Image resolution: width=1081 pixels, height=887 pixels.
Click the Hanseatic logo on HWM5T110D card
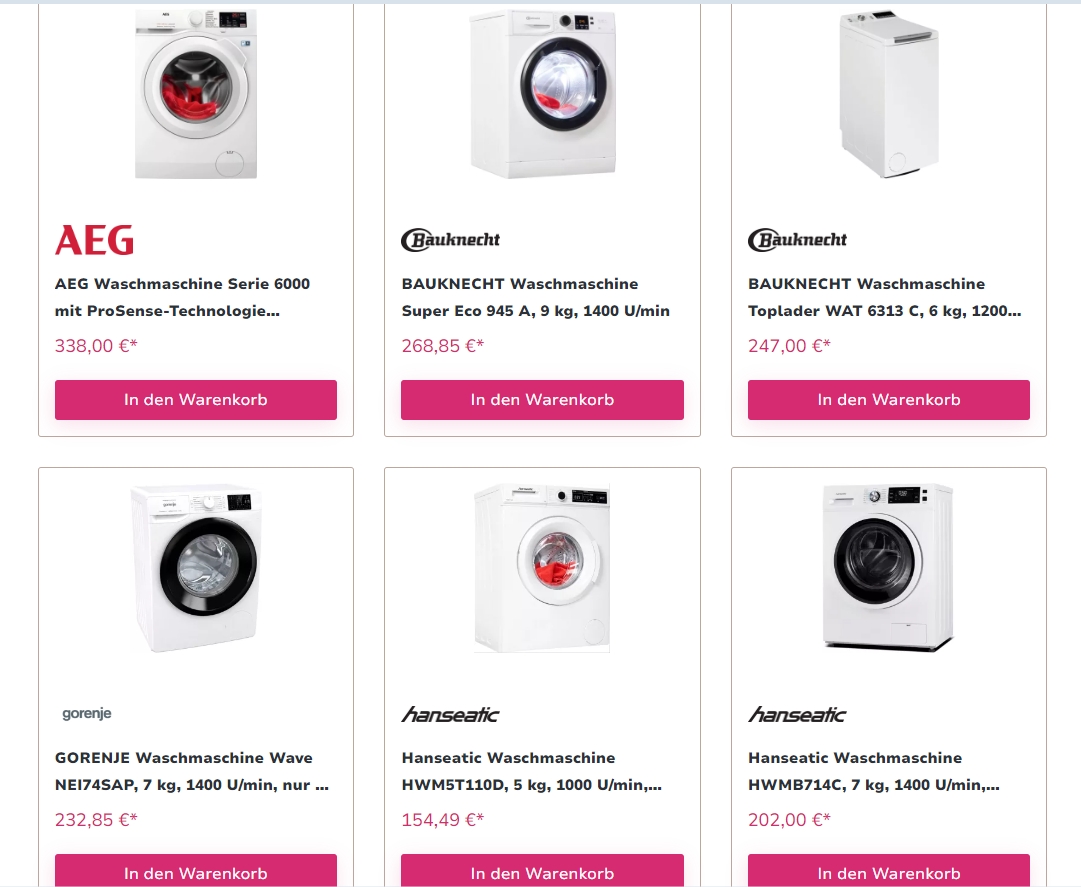(451, 715)
